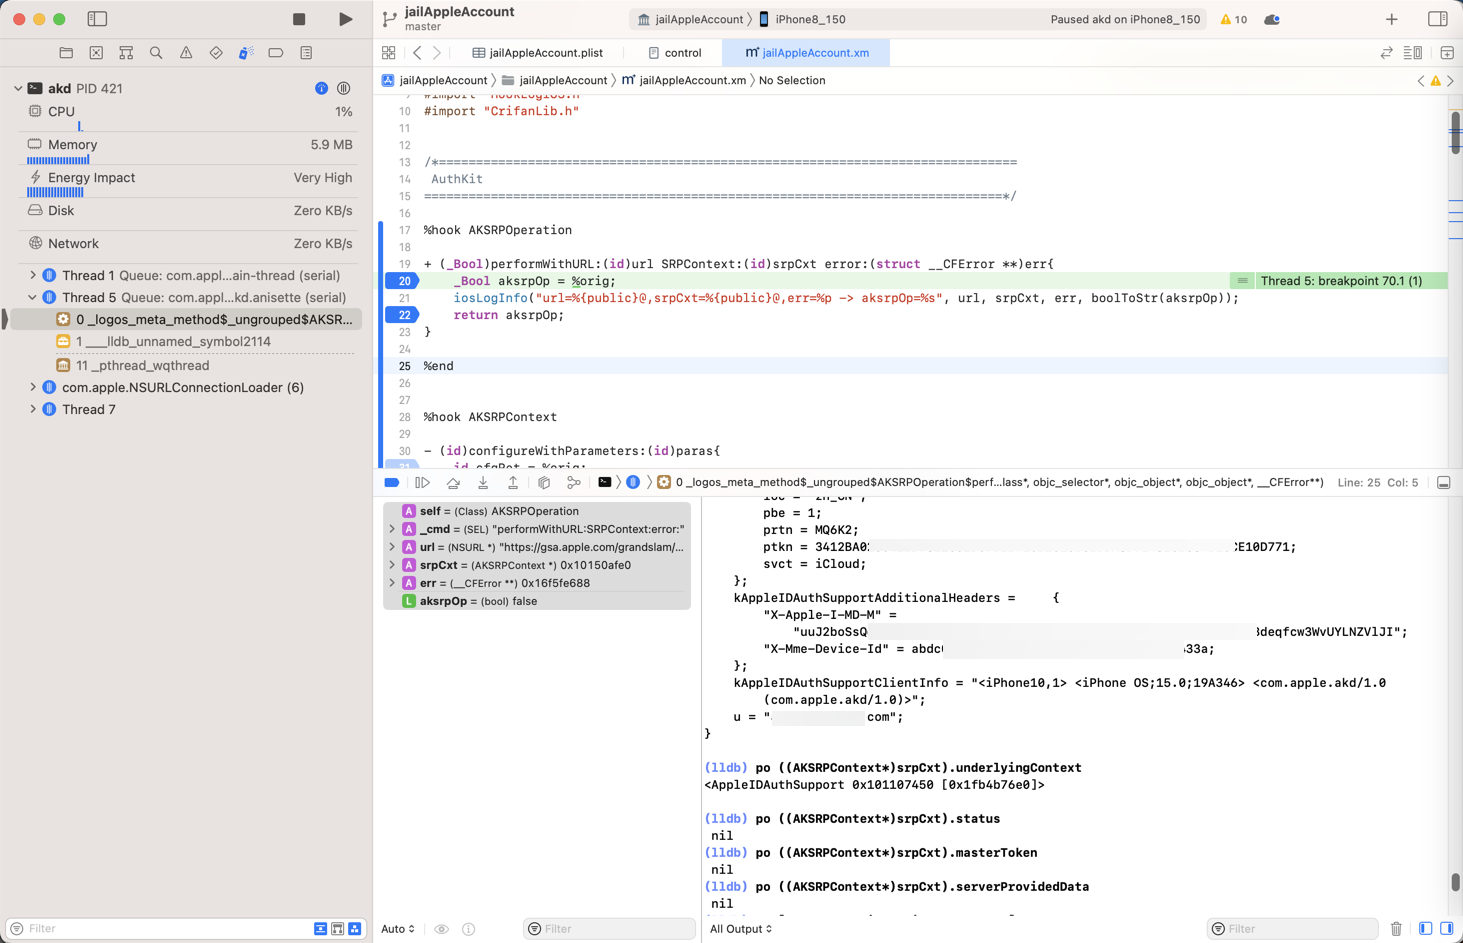
Task: Open the Breakpoint navigator
Action: click(276, 53)
